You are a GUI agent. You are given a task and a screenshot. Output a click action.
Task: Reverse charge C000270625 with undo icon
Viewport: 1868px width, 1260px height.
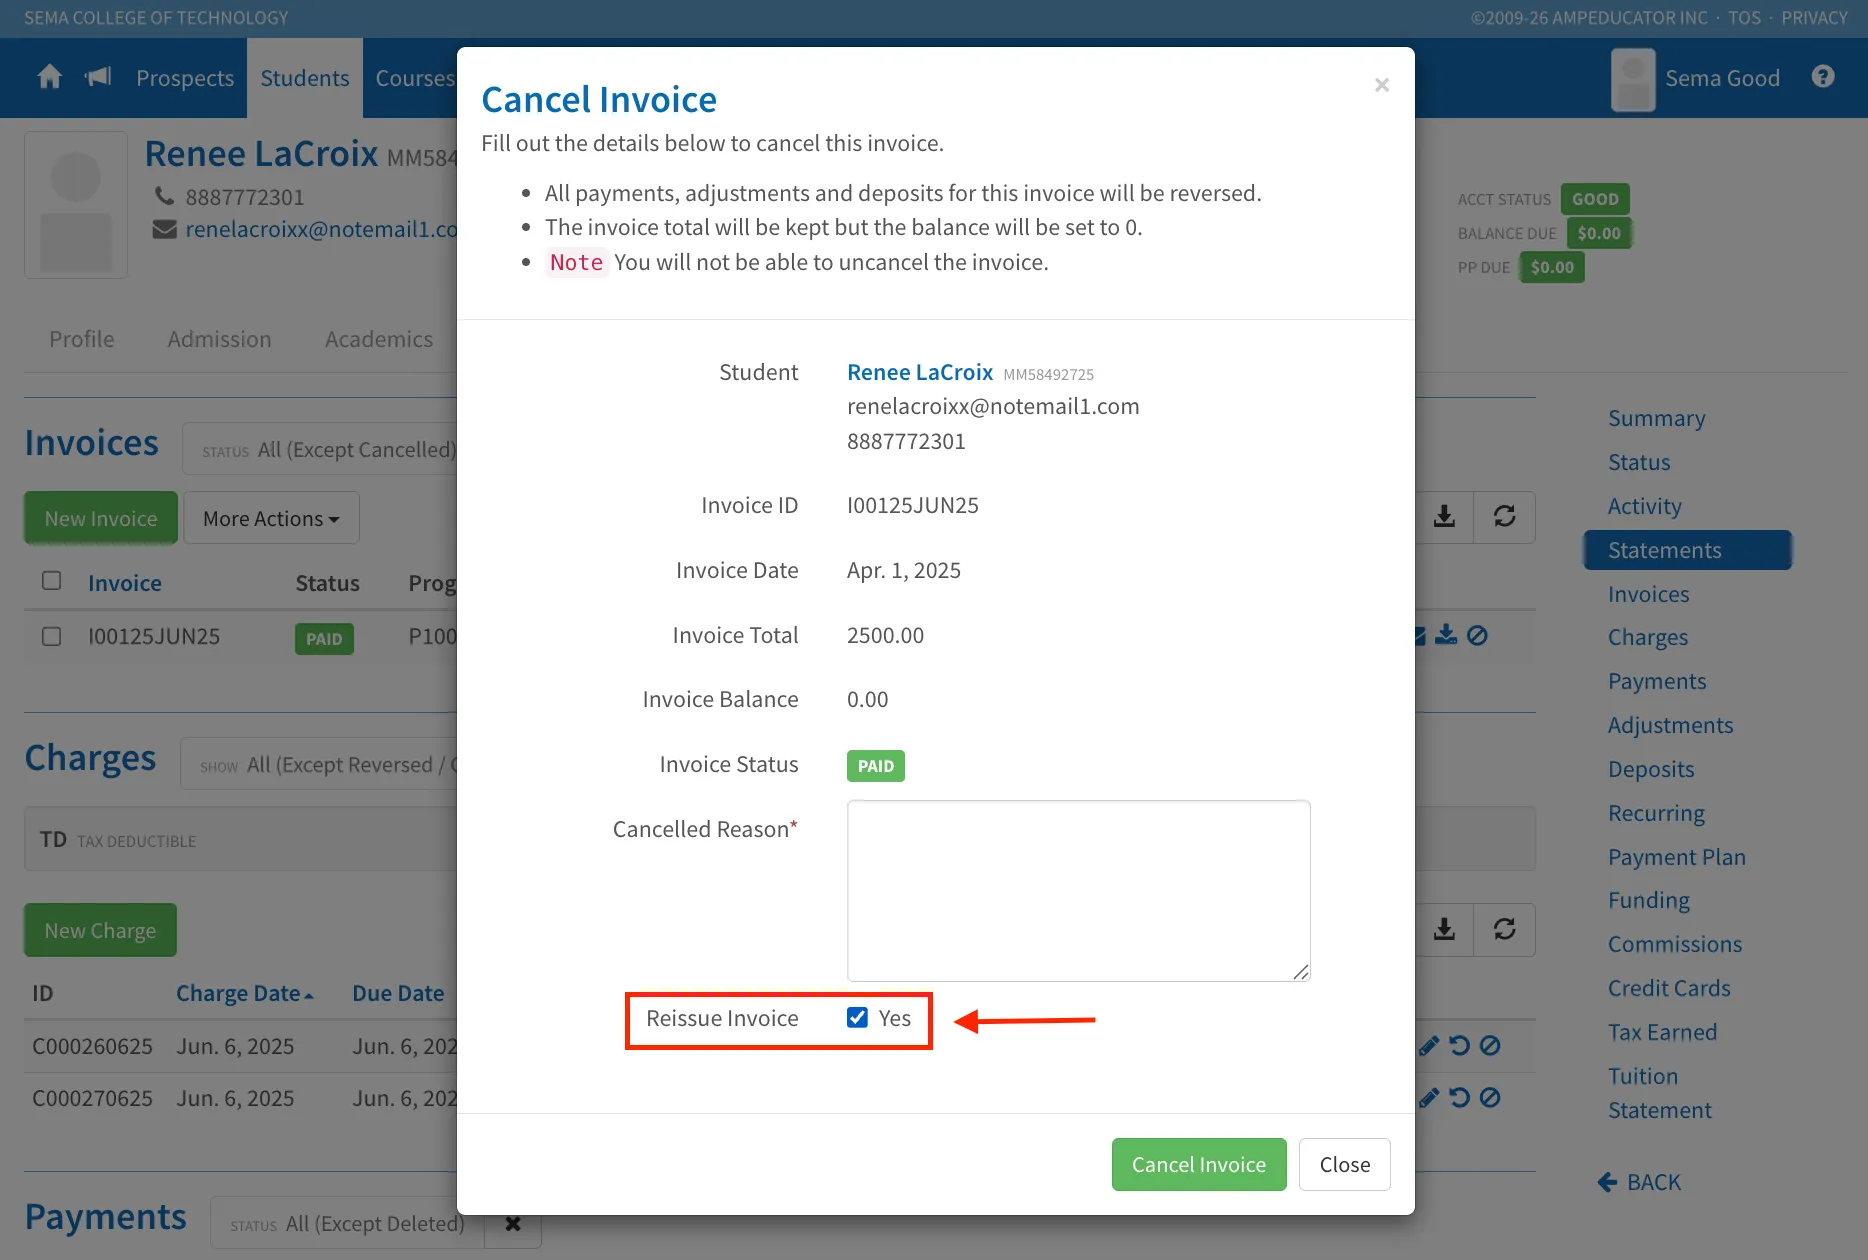[1460, 1098]
